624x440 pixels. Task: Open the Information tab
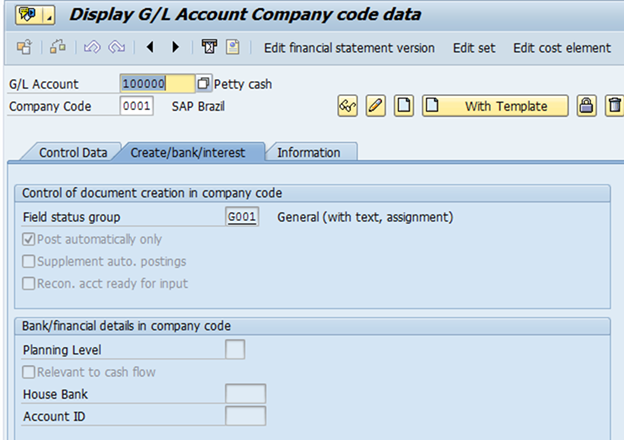coord(308,152)
